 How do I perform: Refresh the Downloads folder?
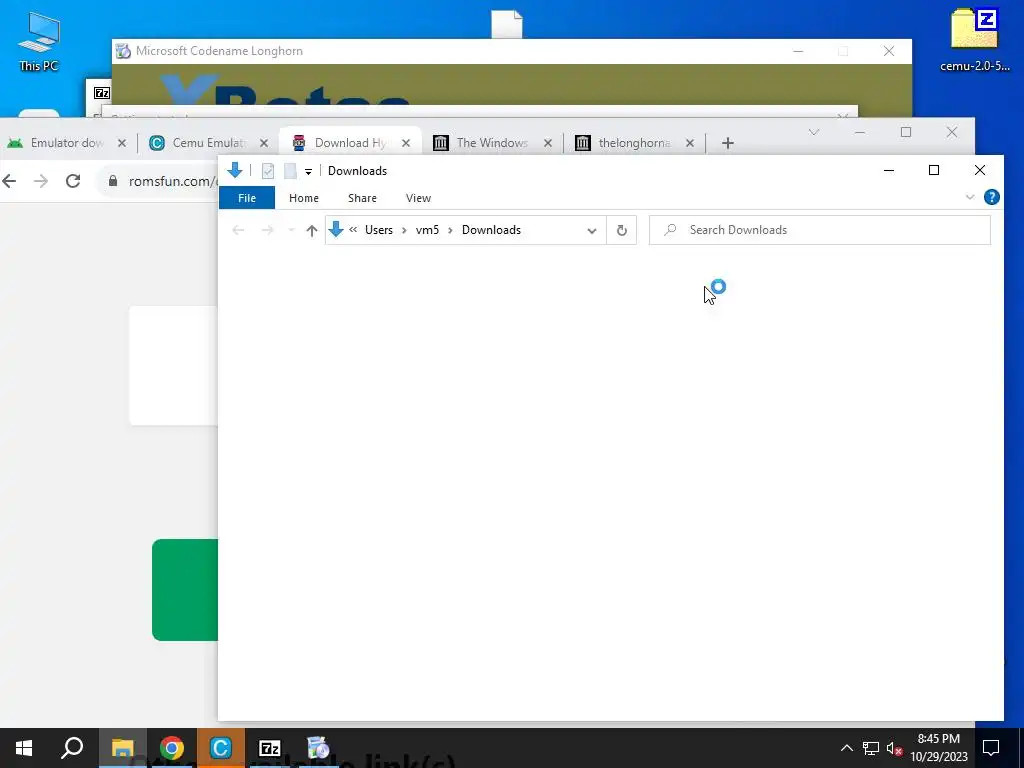pos(622,230)
